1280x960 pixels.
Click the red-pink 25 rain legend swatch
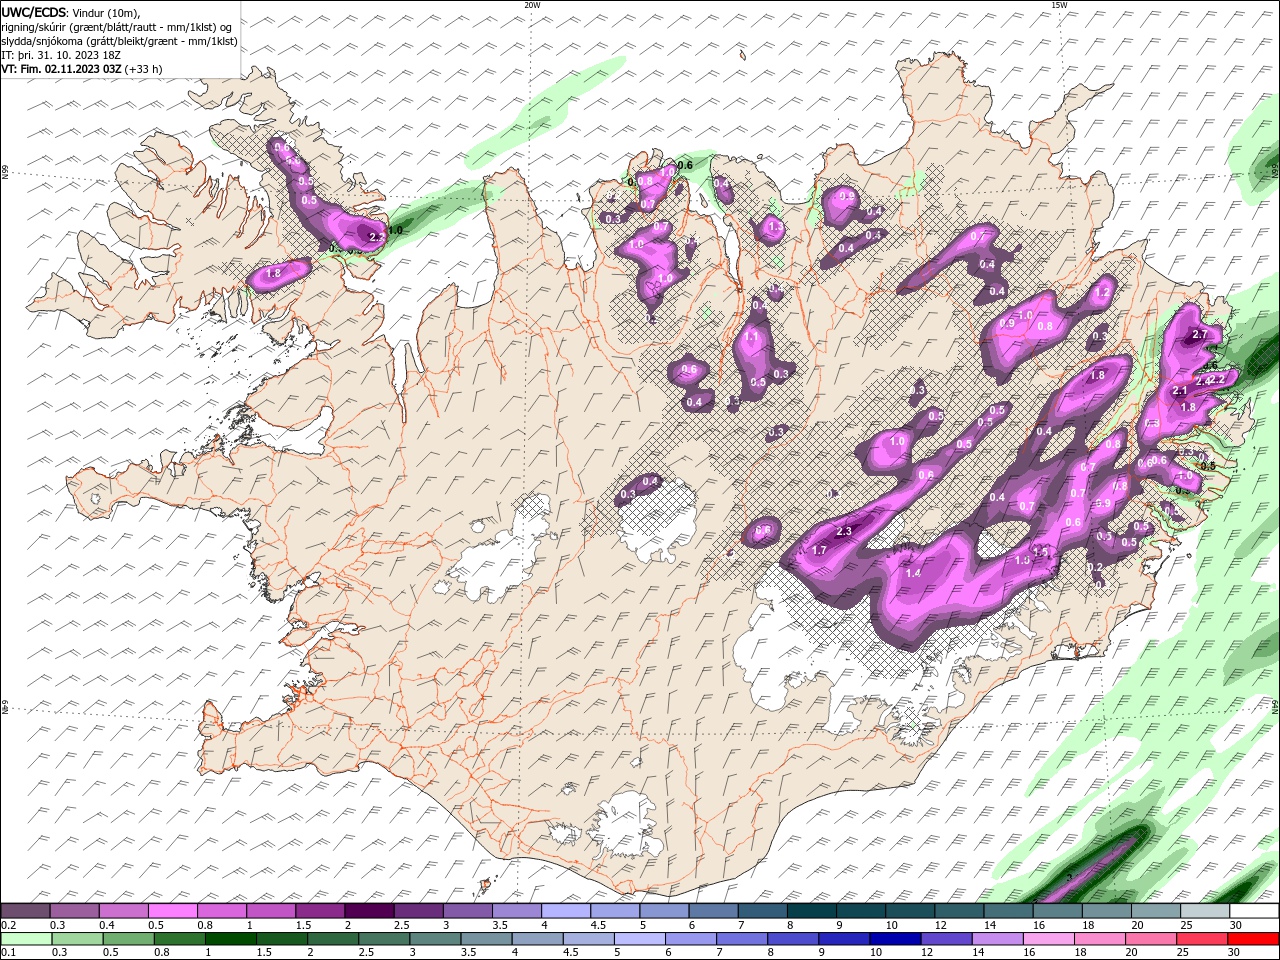click(x=1202, y=939)
